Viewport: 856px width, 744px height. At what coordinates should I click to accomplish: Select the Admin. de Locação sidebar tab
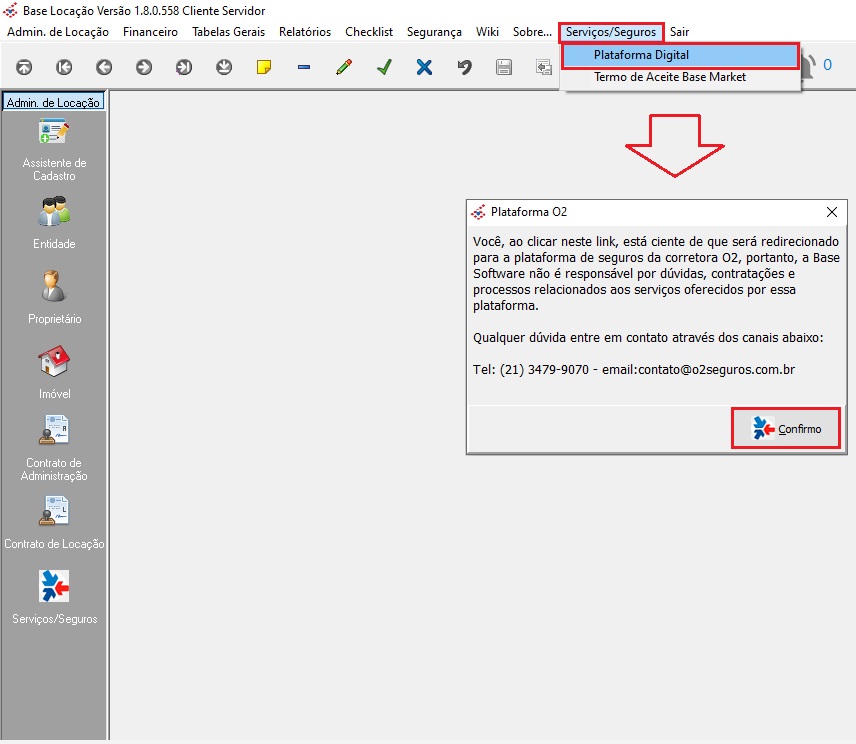[x=54, y=102]
